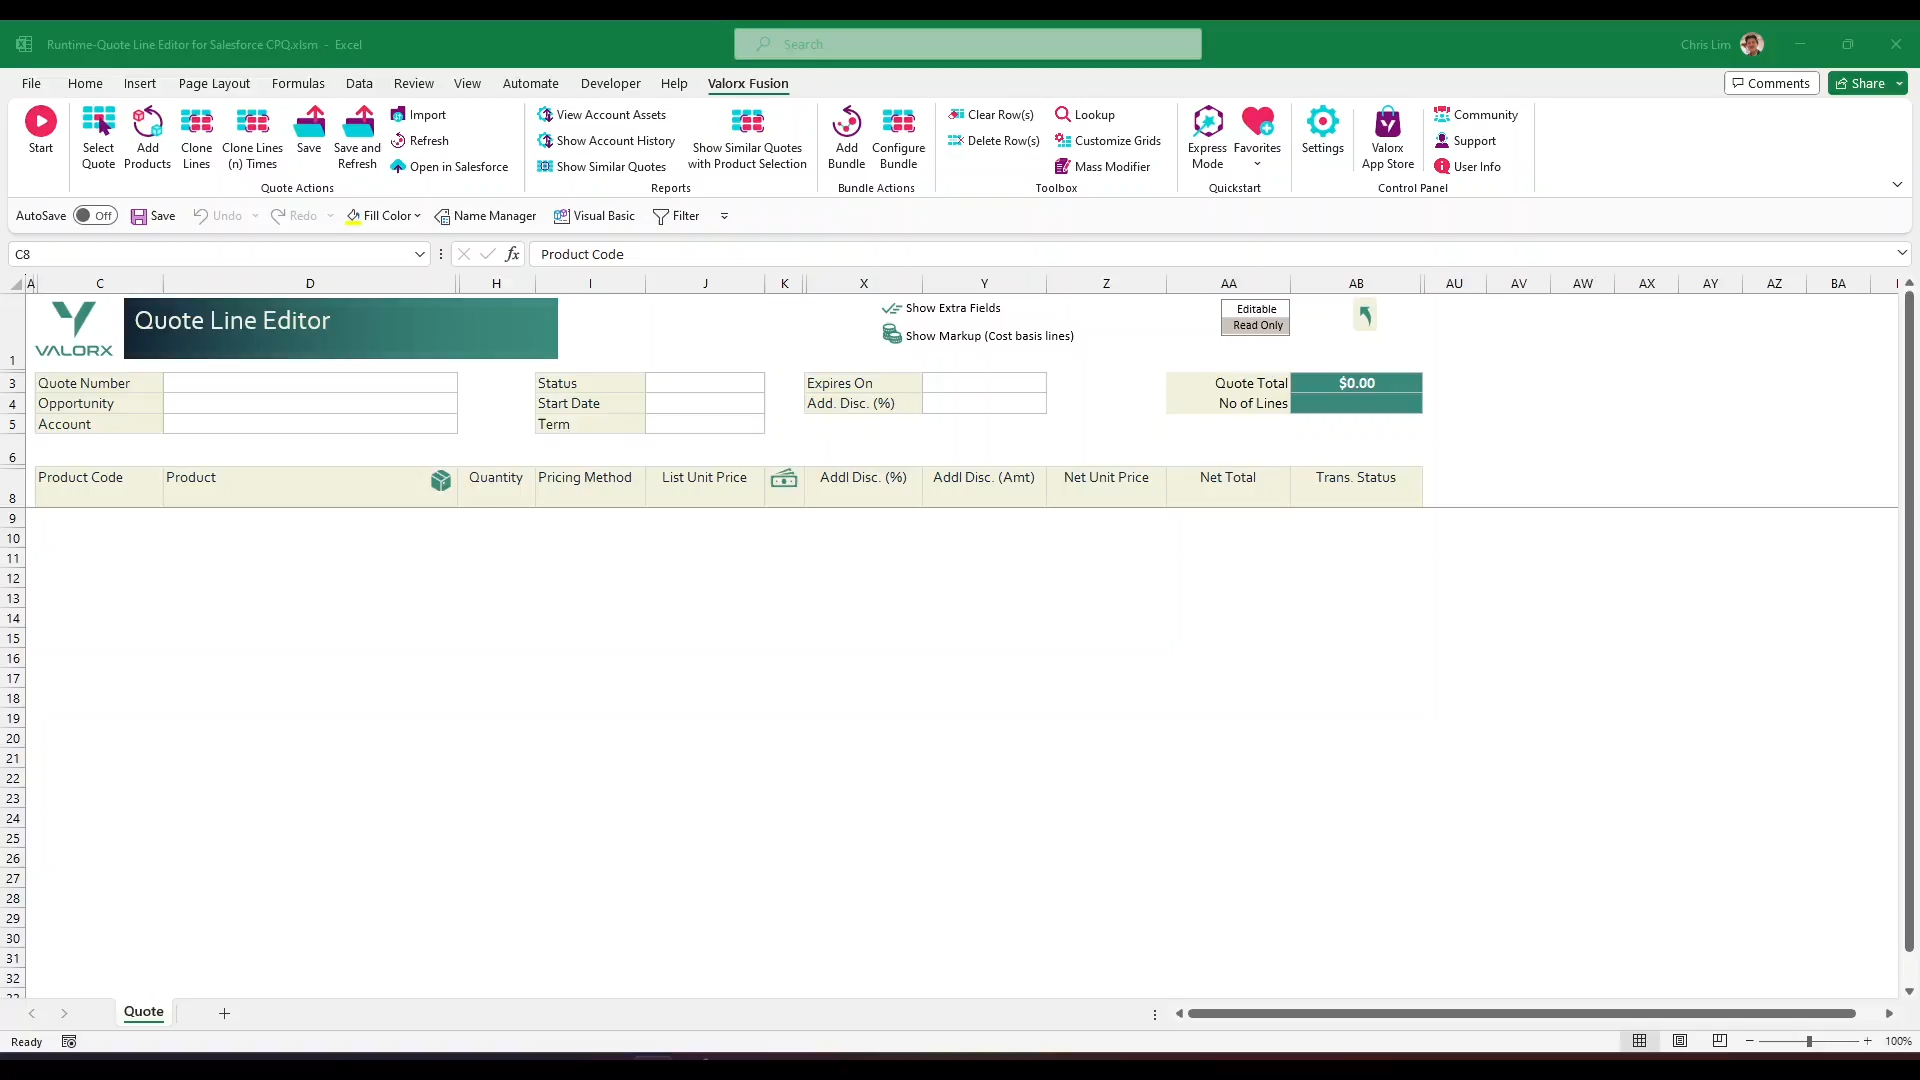Open the Valorx Settings gear
The height and width of the screenshot is (1080, 1920).
(1323, 122)
